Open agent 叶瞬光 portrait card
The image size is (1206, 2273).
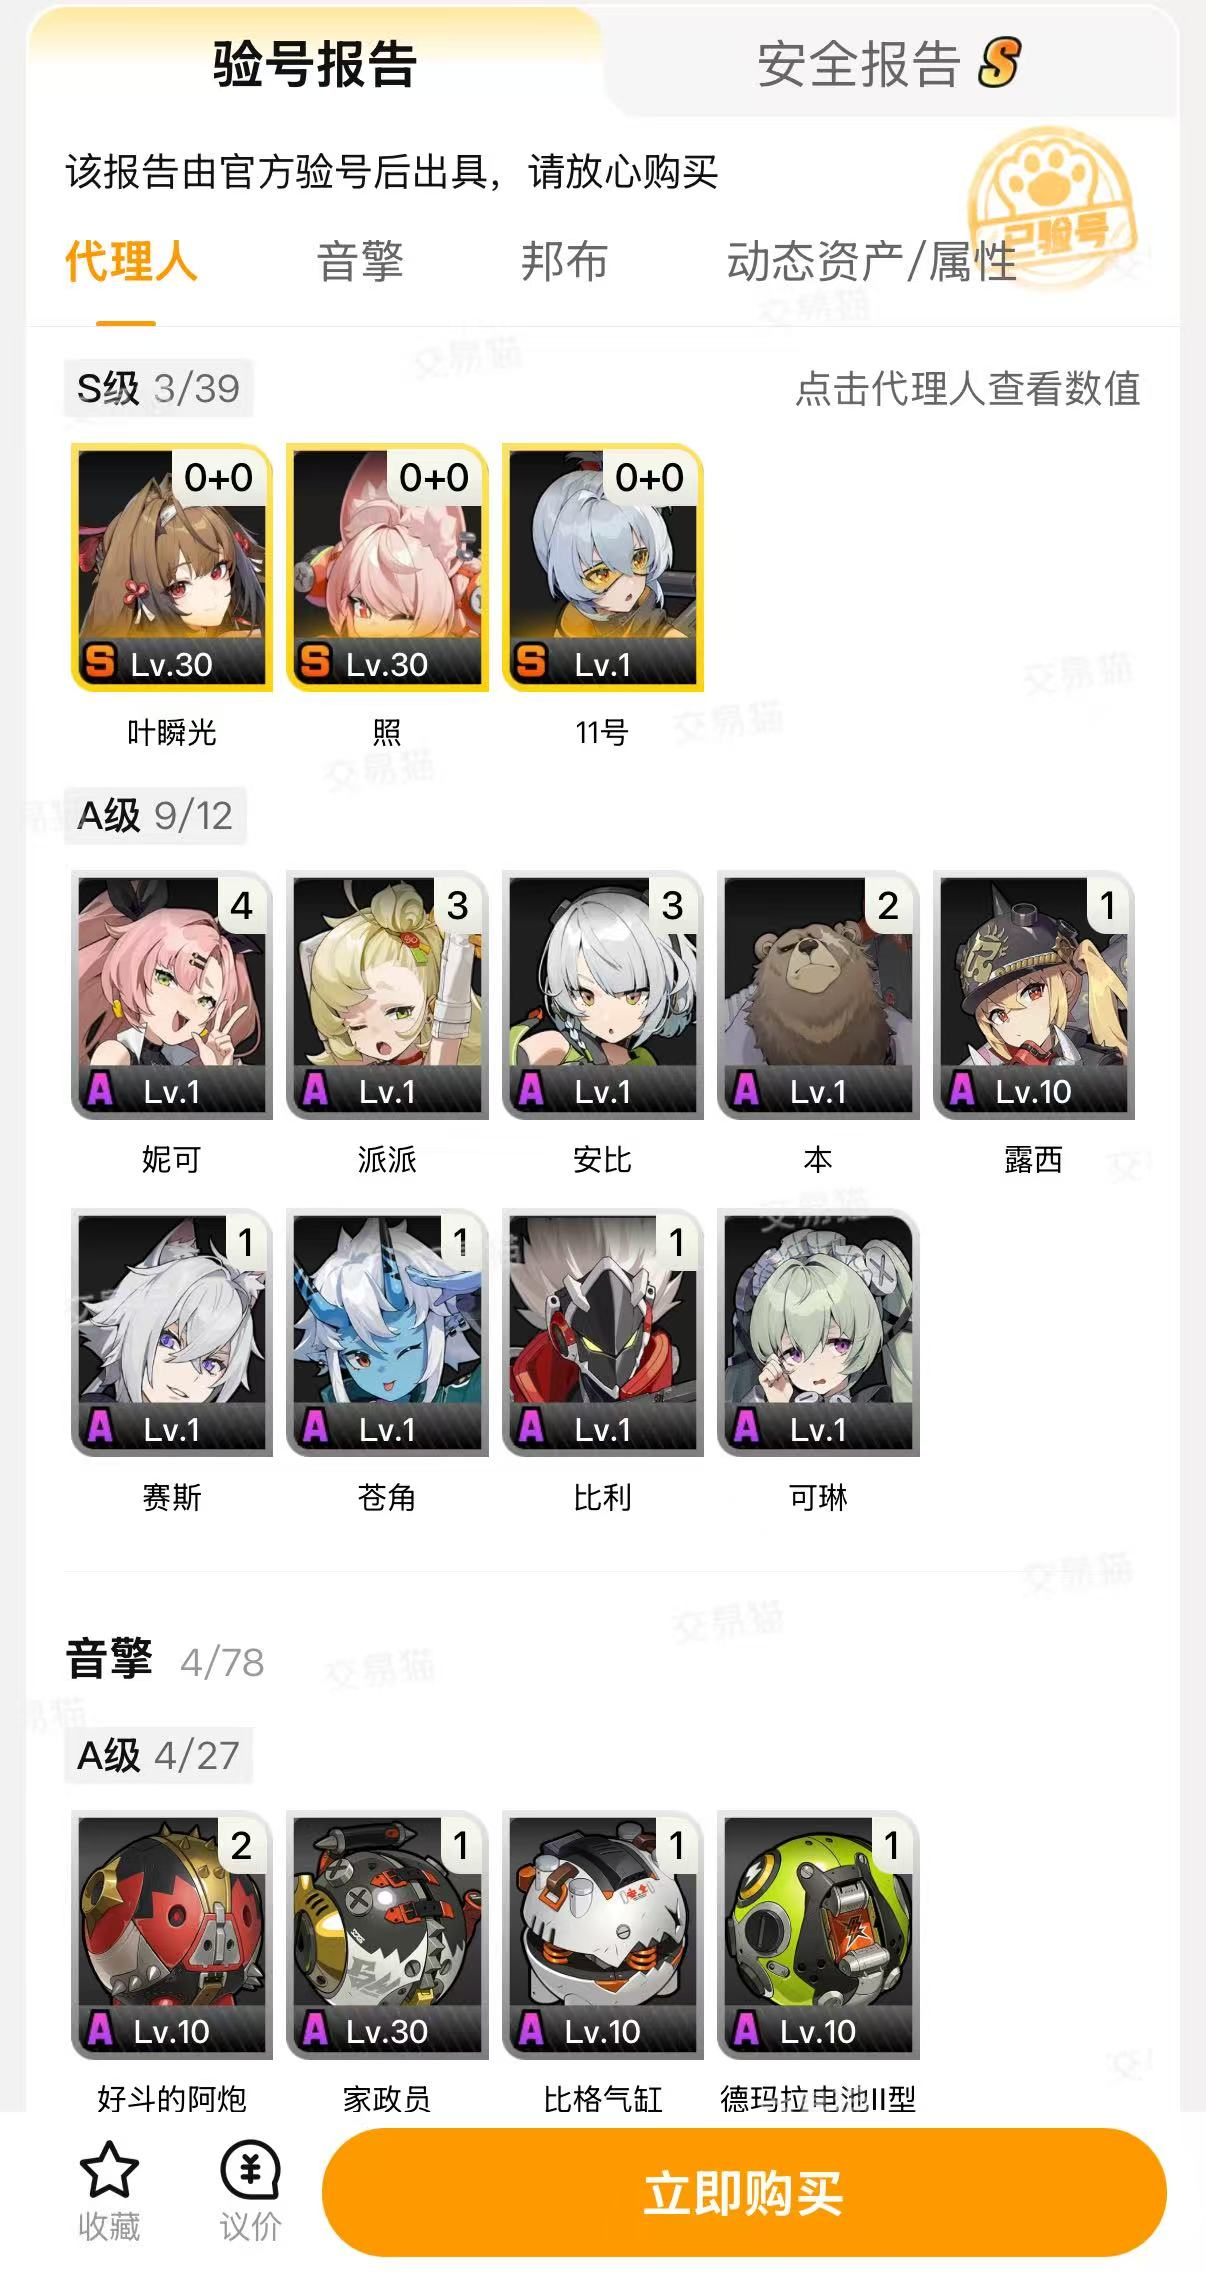(x=172, y=567)
